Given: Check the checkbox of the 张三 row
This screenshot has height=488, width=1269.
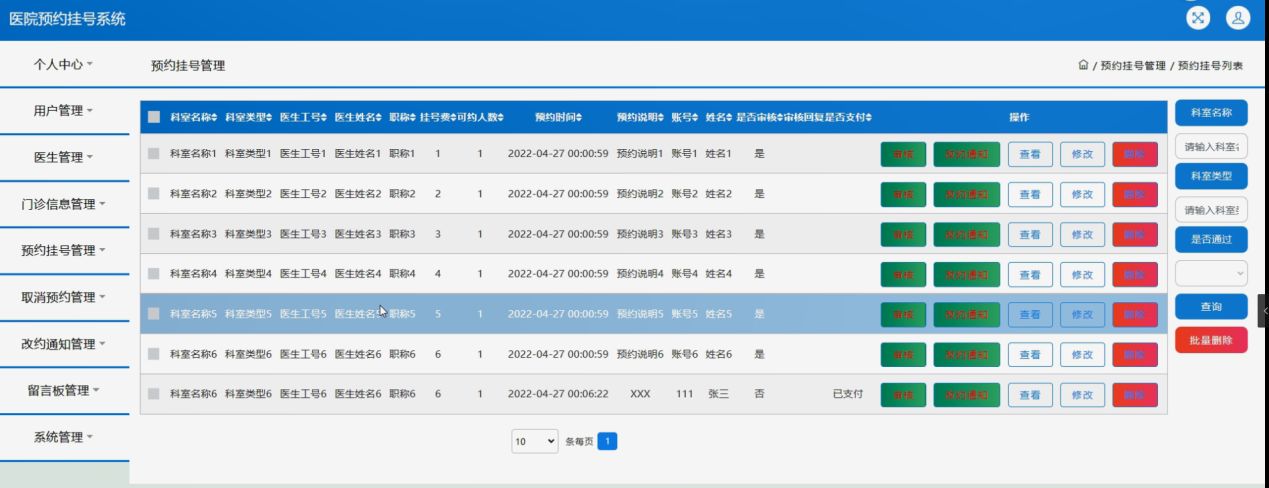Looking at the screenshot, I should [x=153, y=394].
